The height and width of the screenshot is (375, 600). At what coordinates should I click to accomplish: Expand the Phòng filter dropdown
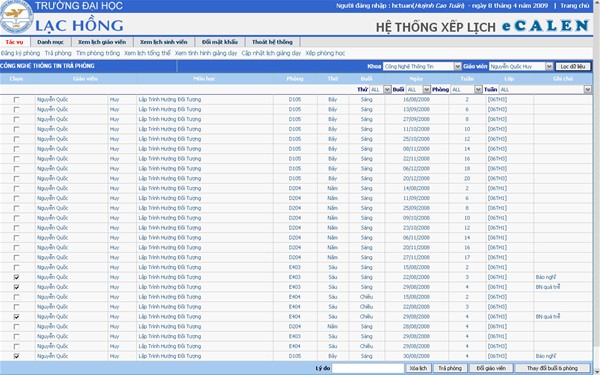pos(478,90)
